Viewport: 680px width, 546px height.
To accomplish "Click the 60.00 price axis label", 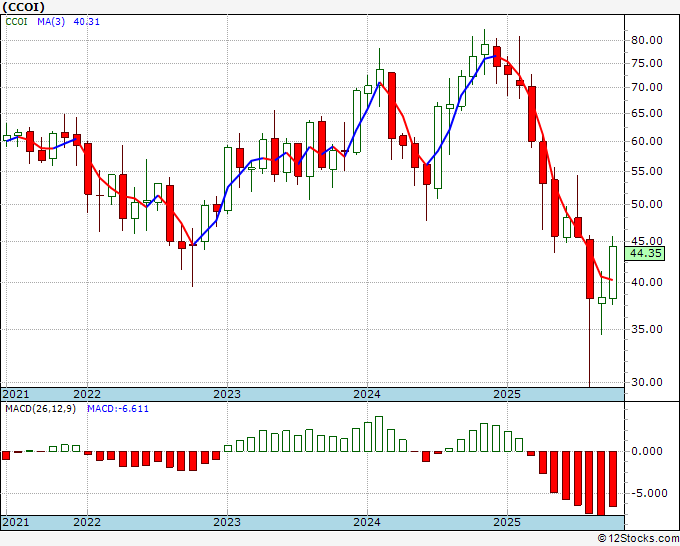I will (647, 141).
